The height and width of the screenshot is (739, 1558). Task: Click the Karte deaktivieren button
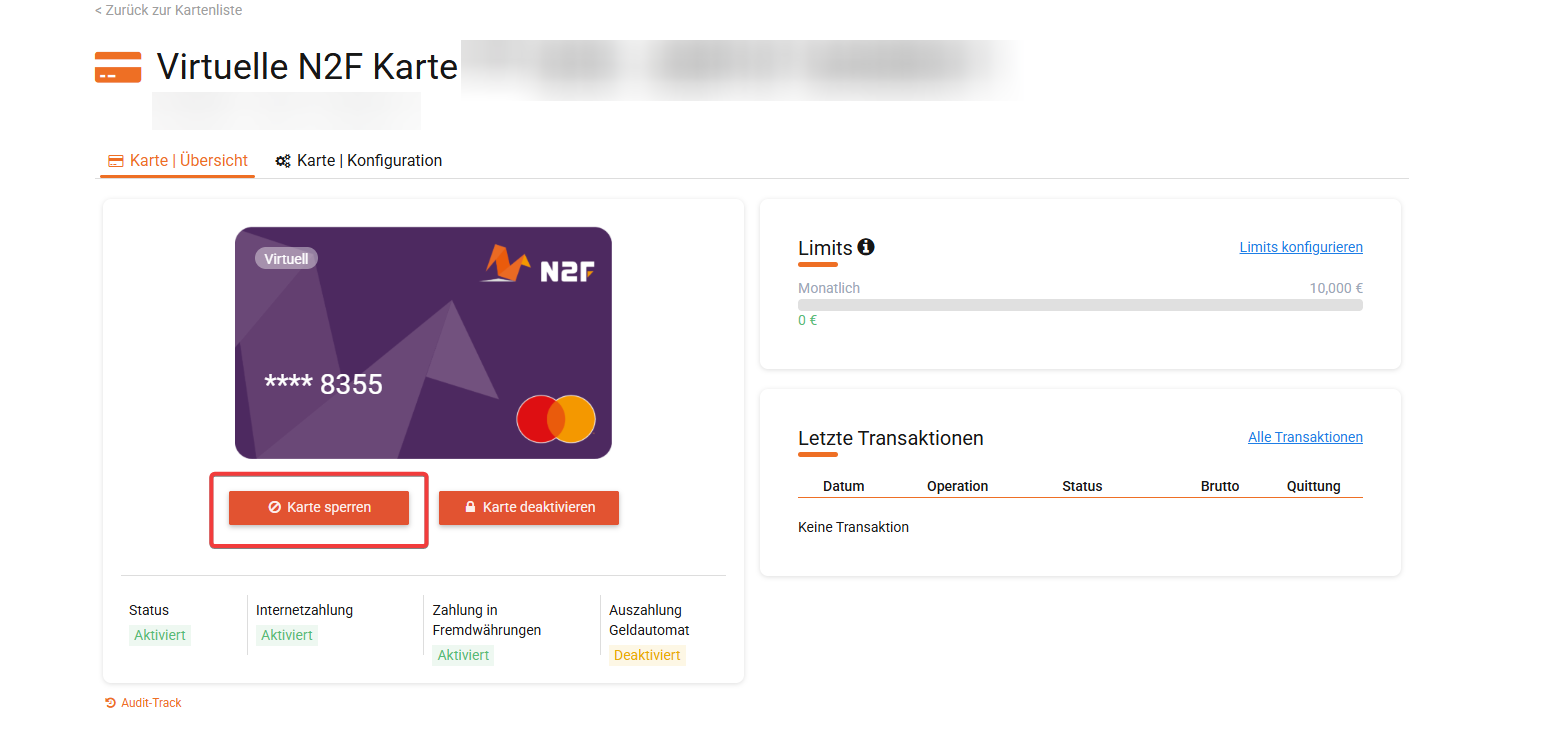pyautogui.click(x=529, y=507)
